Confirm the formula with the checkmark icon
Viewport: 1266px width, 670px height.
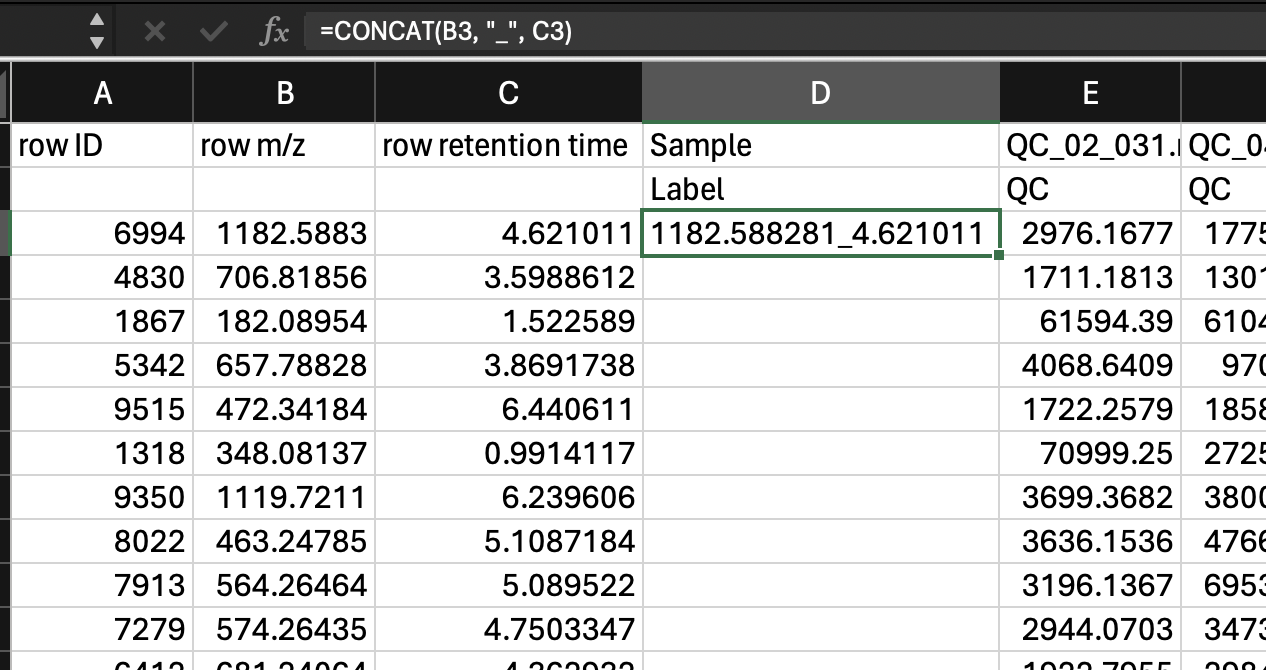(212, 31)
